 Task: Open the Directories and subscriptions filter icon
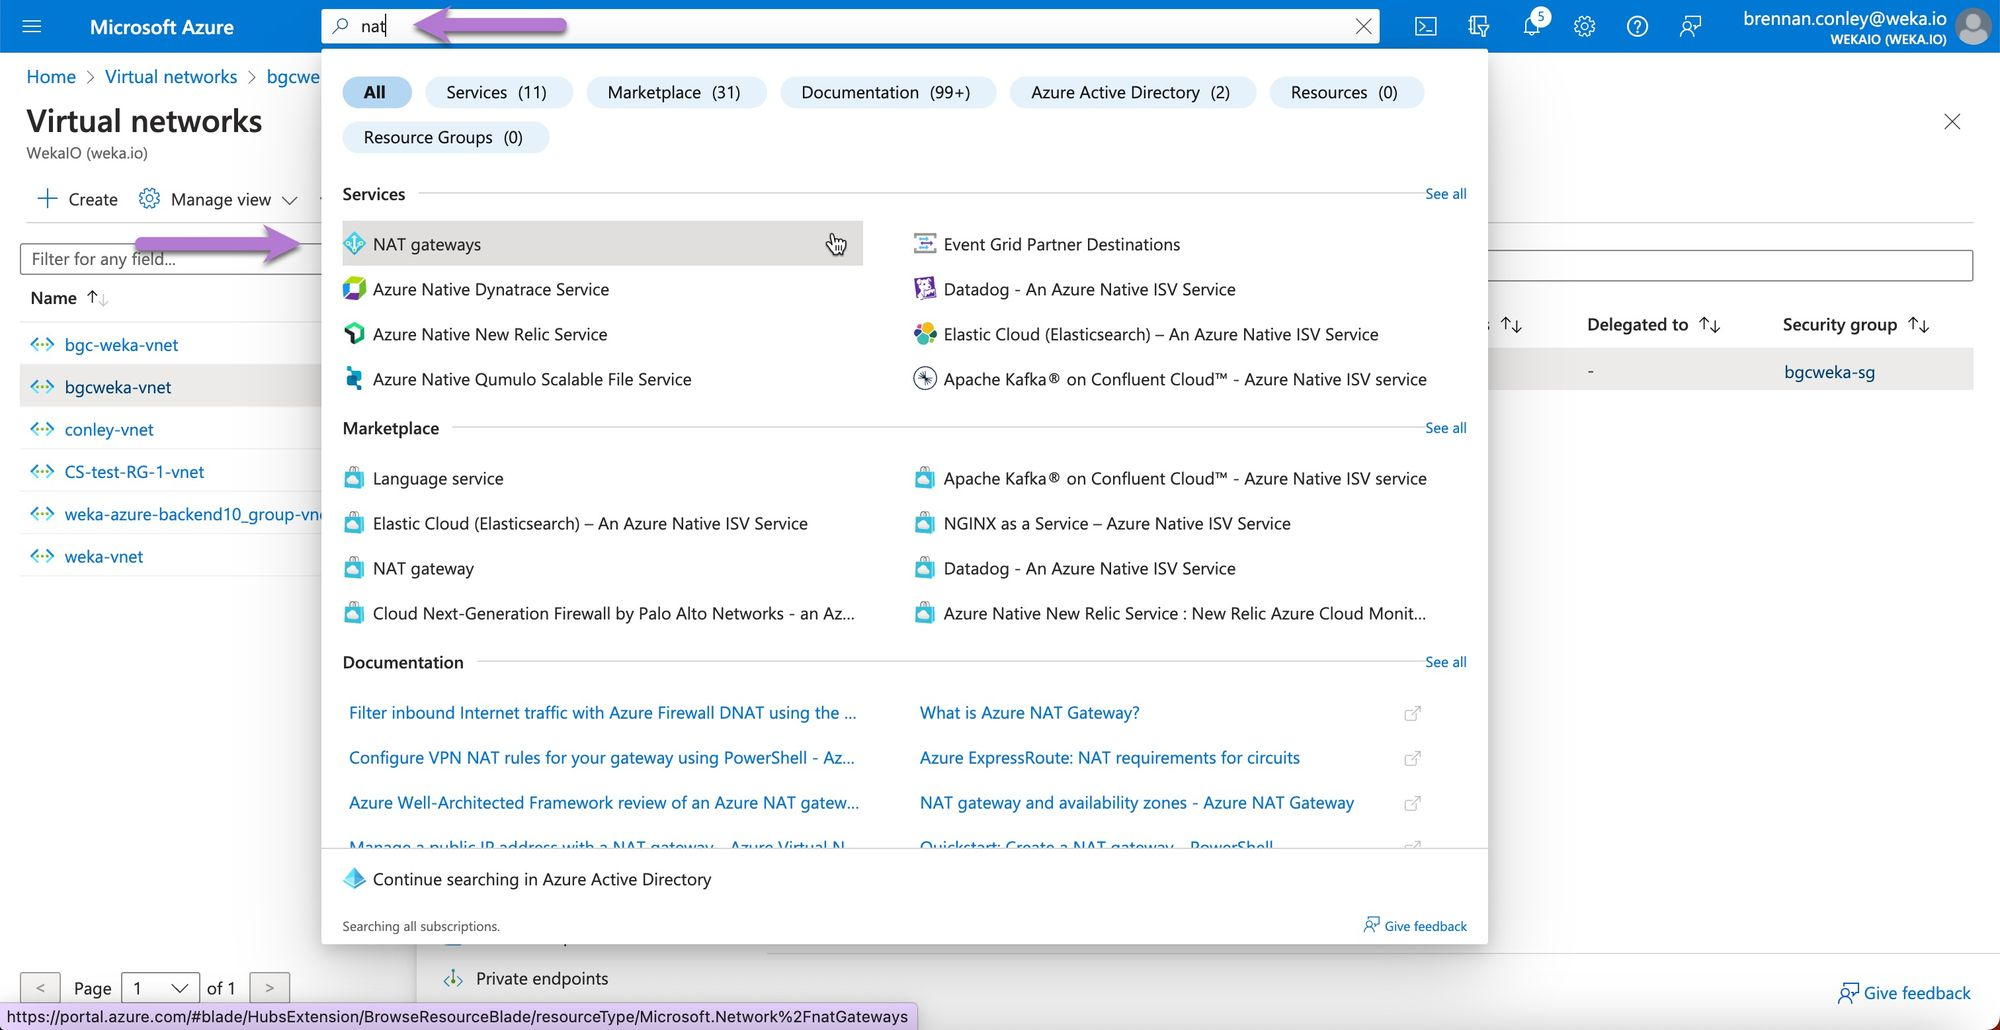[1478, 27]
